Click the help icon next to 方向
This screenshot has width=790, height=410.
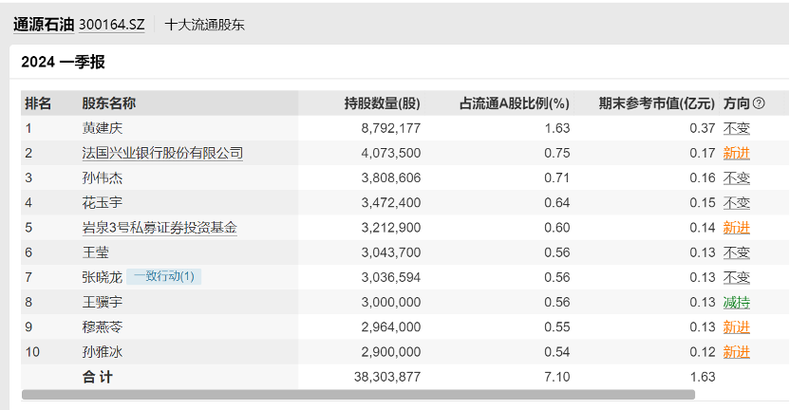coord(758,103)
